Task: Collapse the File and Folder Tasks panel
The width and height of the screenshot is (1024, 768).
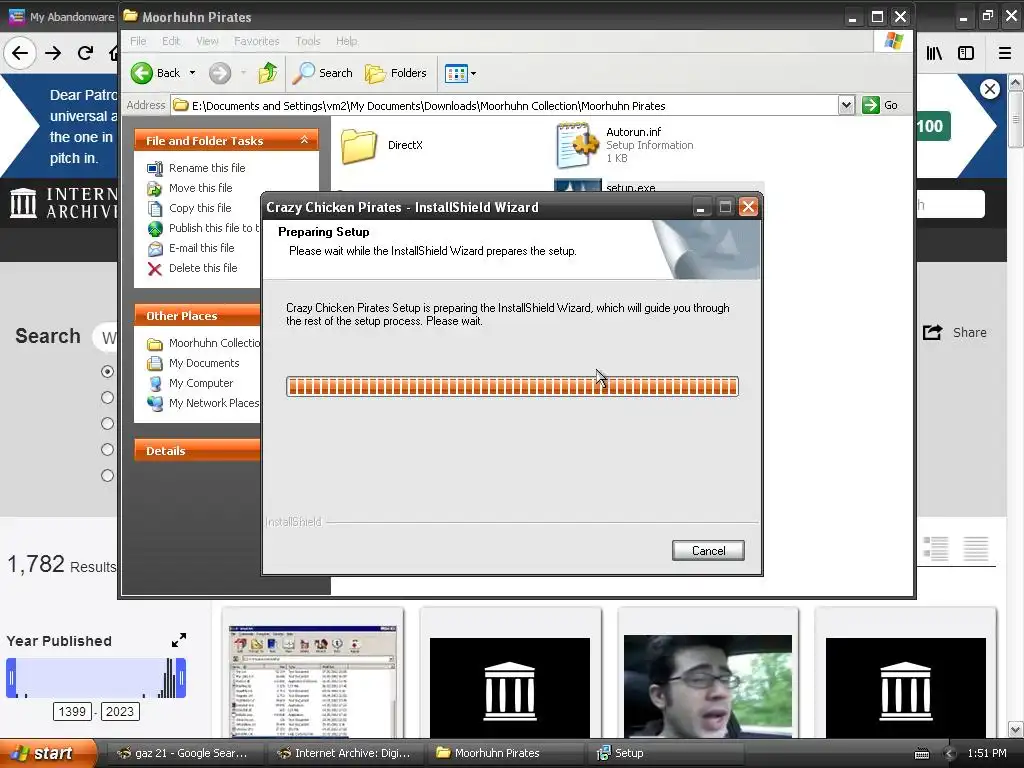Action: [x=304, y=140]
